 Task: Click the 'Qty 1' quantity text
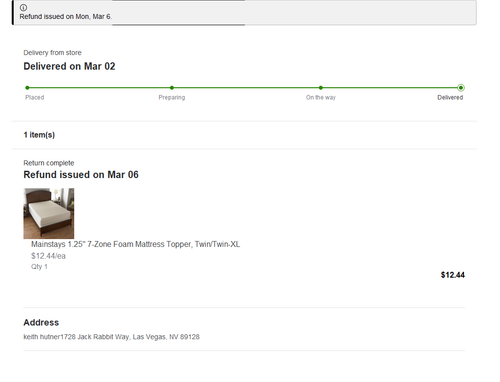(x=39, y=267)
